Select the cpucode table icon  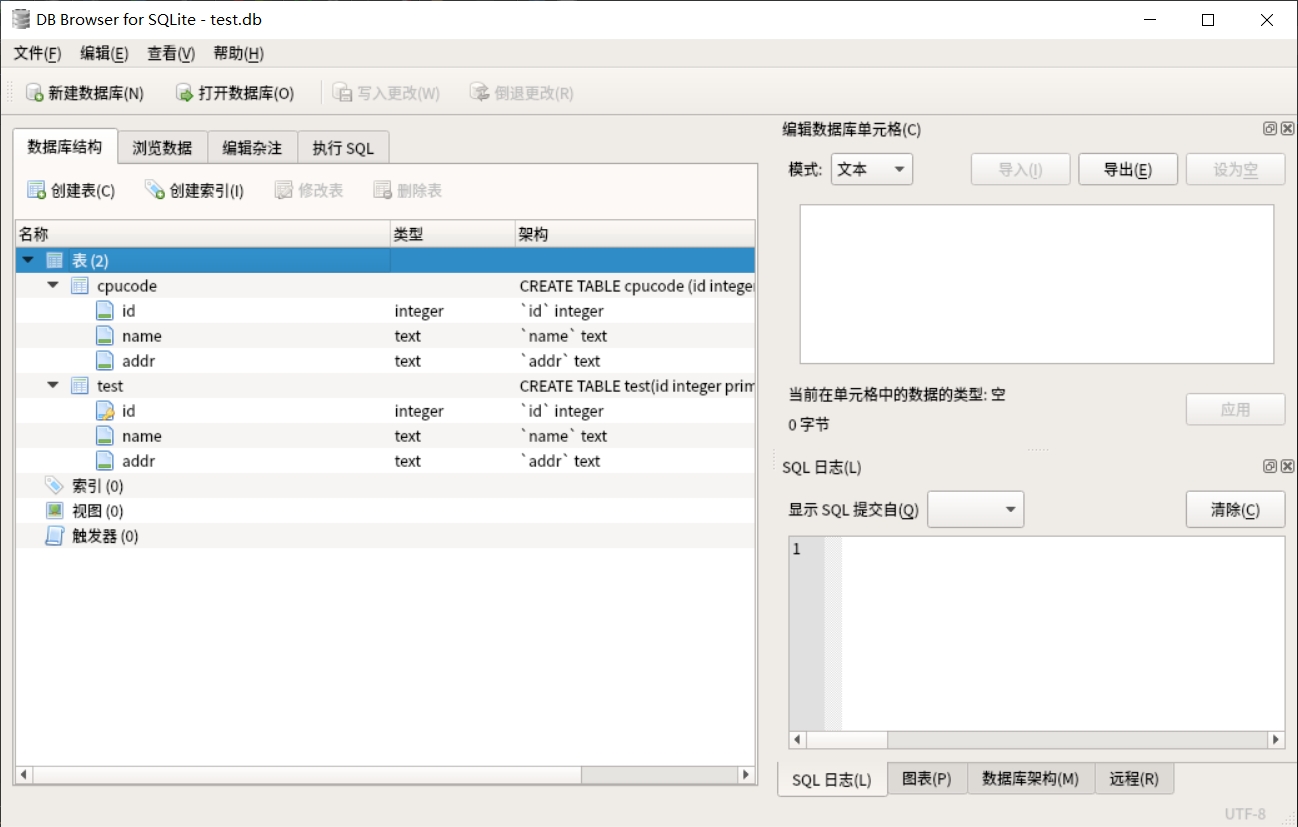coord(80,286)
